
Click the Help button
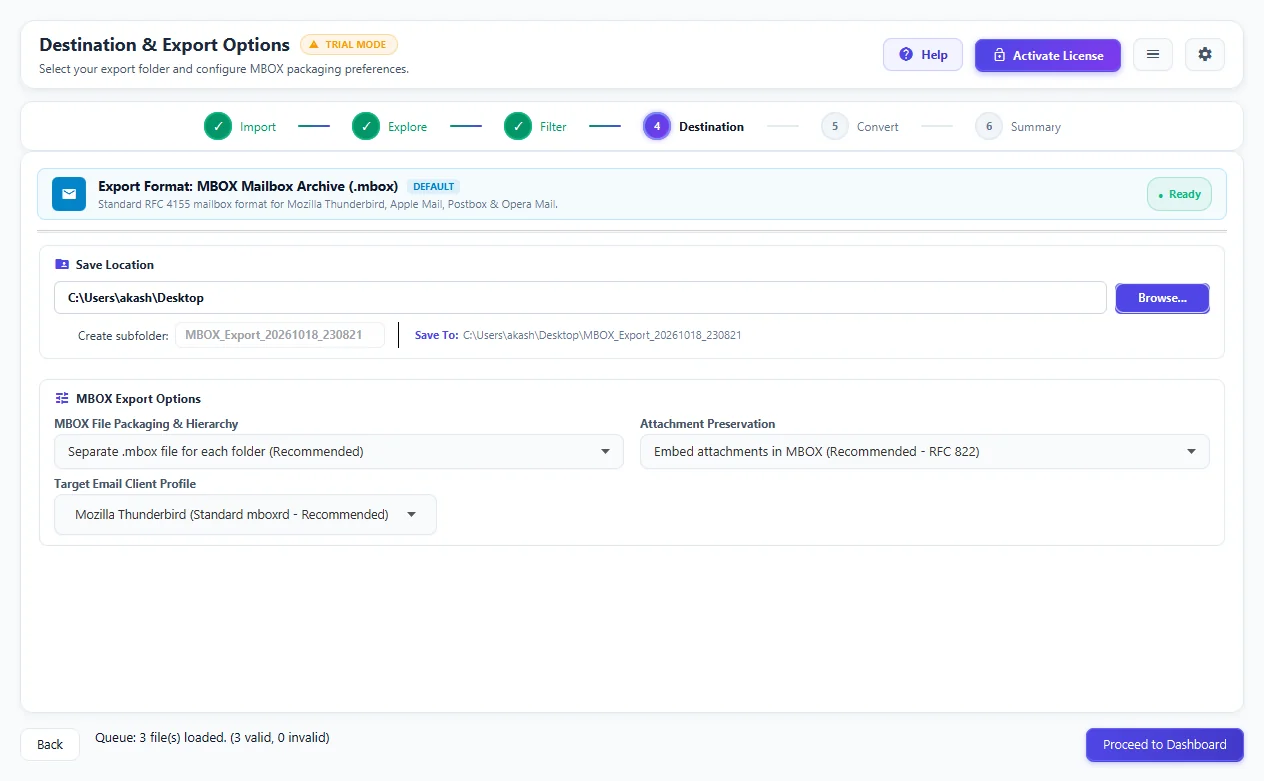pos(923,55)
